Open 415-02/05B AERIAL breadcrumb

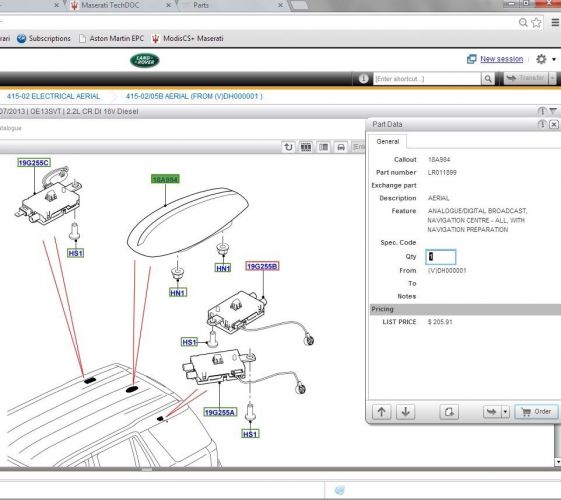coord(194,96)
